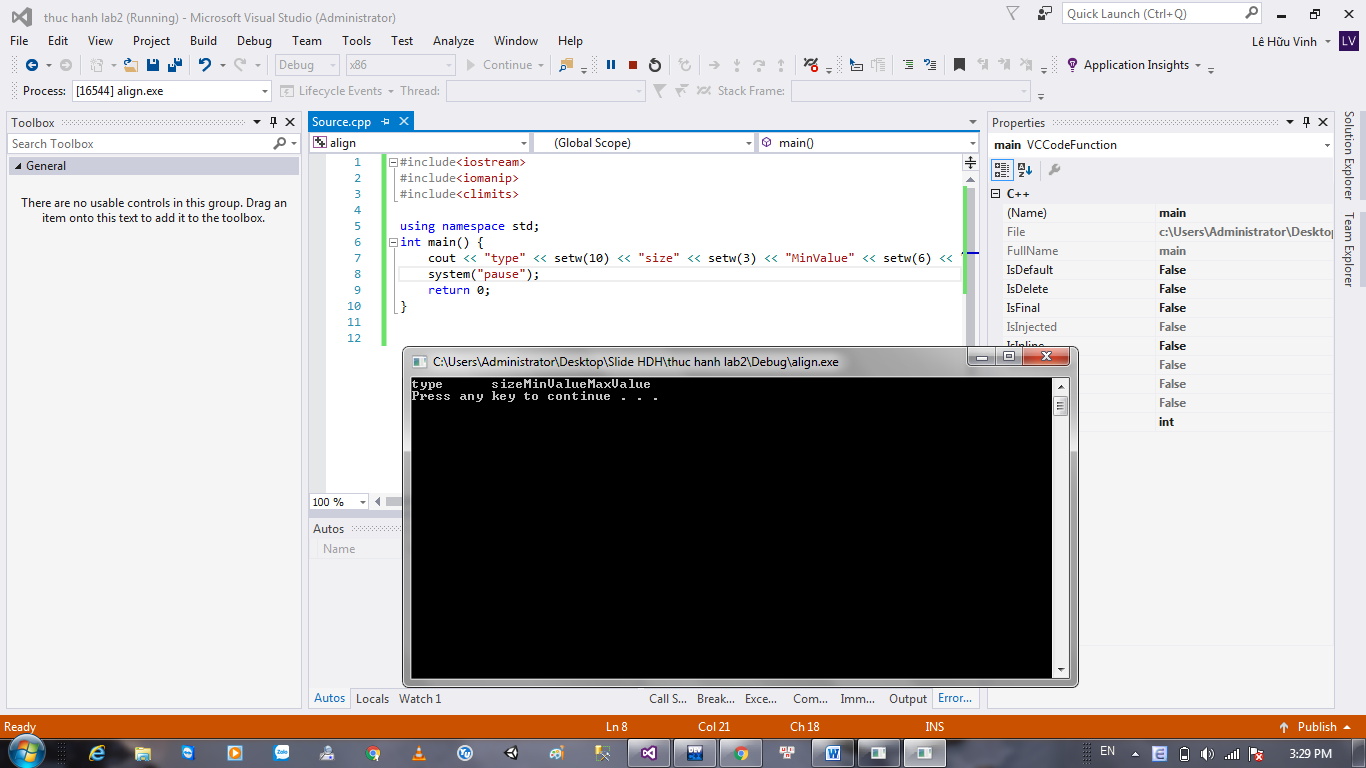The height and width of the screenshot is (768, 1366).
Task: Click the Break All (pause) debug icon
Action: (611, 64)
